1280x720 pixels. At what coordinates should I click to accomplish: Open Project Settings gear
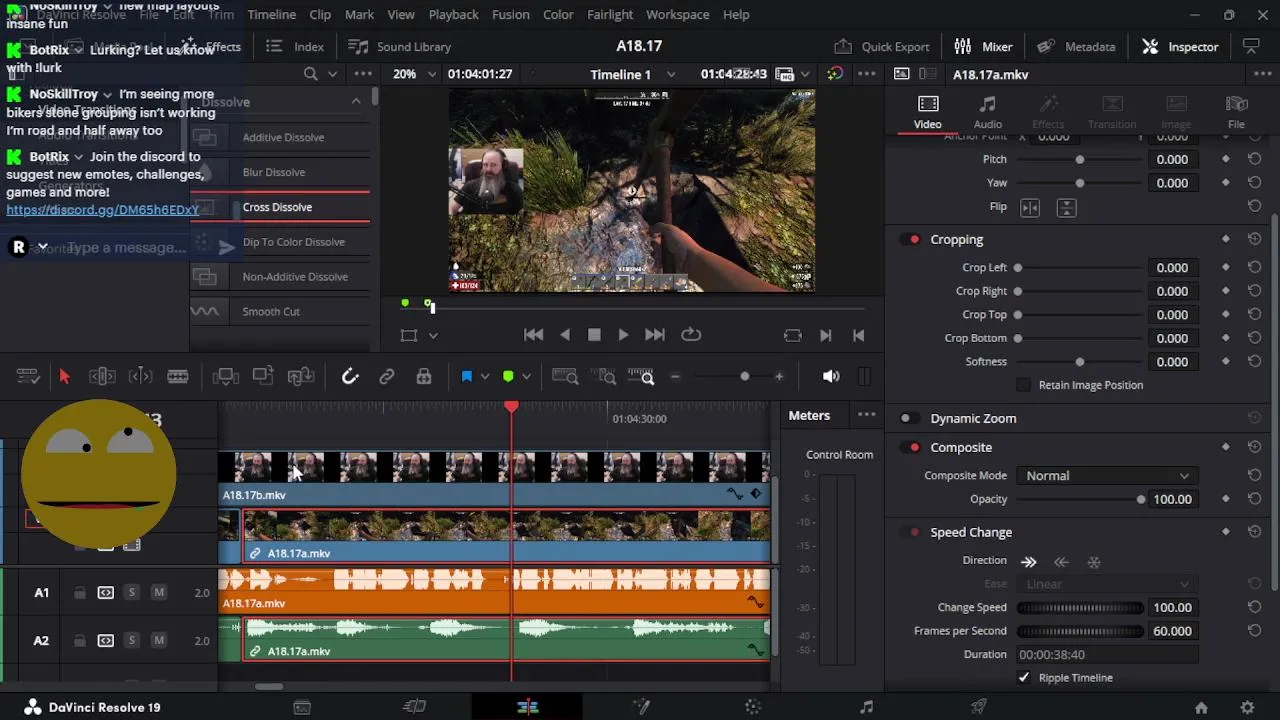1247,707
